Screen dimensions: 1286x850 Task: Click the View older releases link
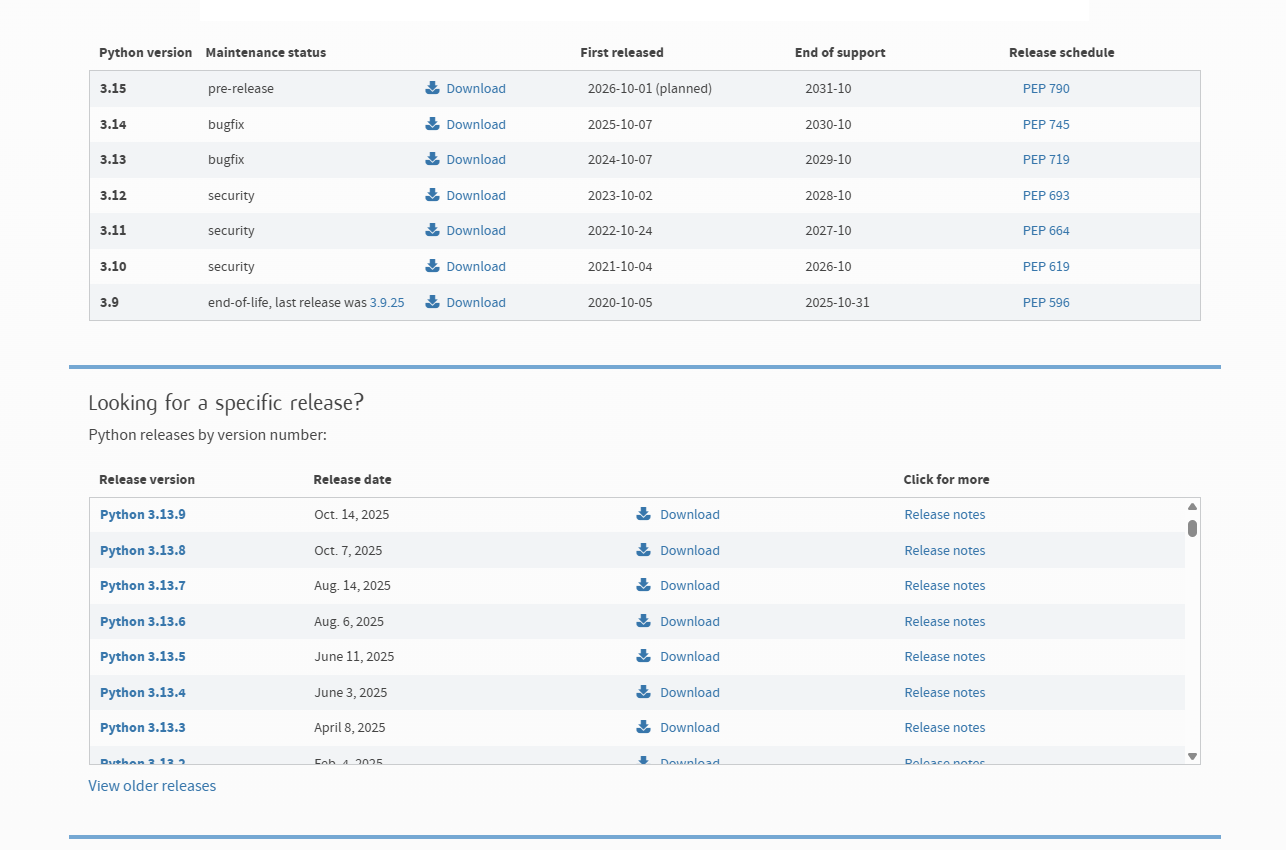click(152, 786)
